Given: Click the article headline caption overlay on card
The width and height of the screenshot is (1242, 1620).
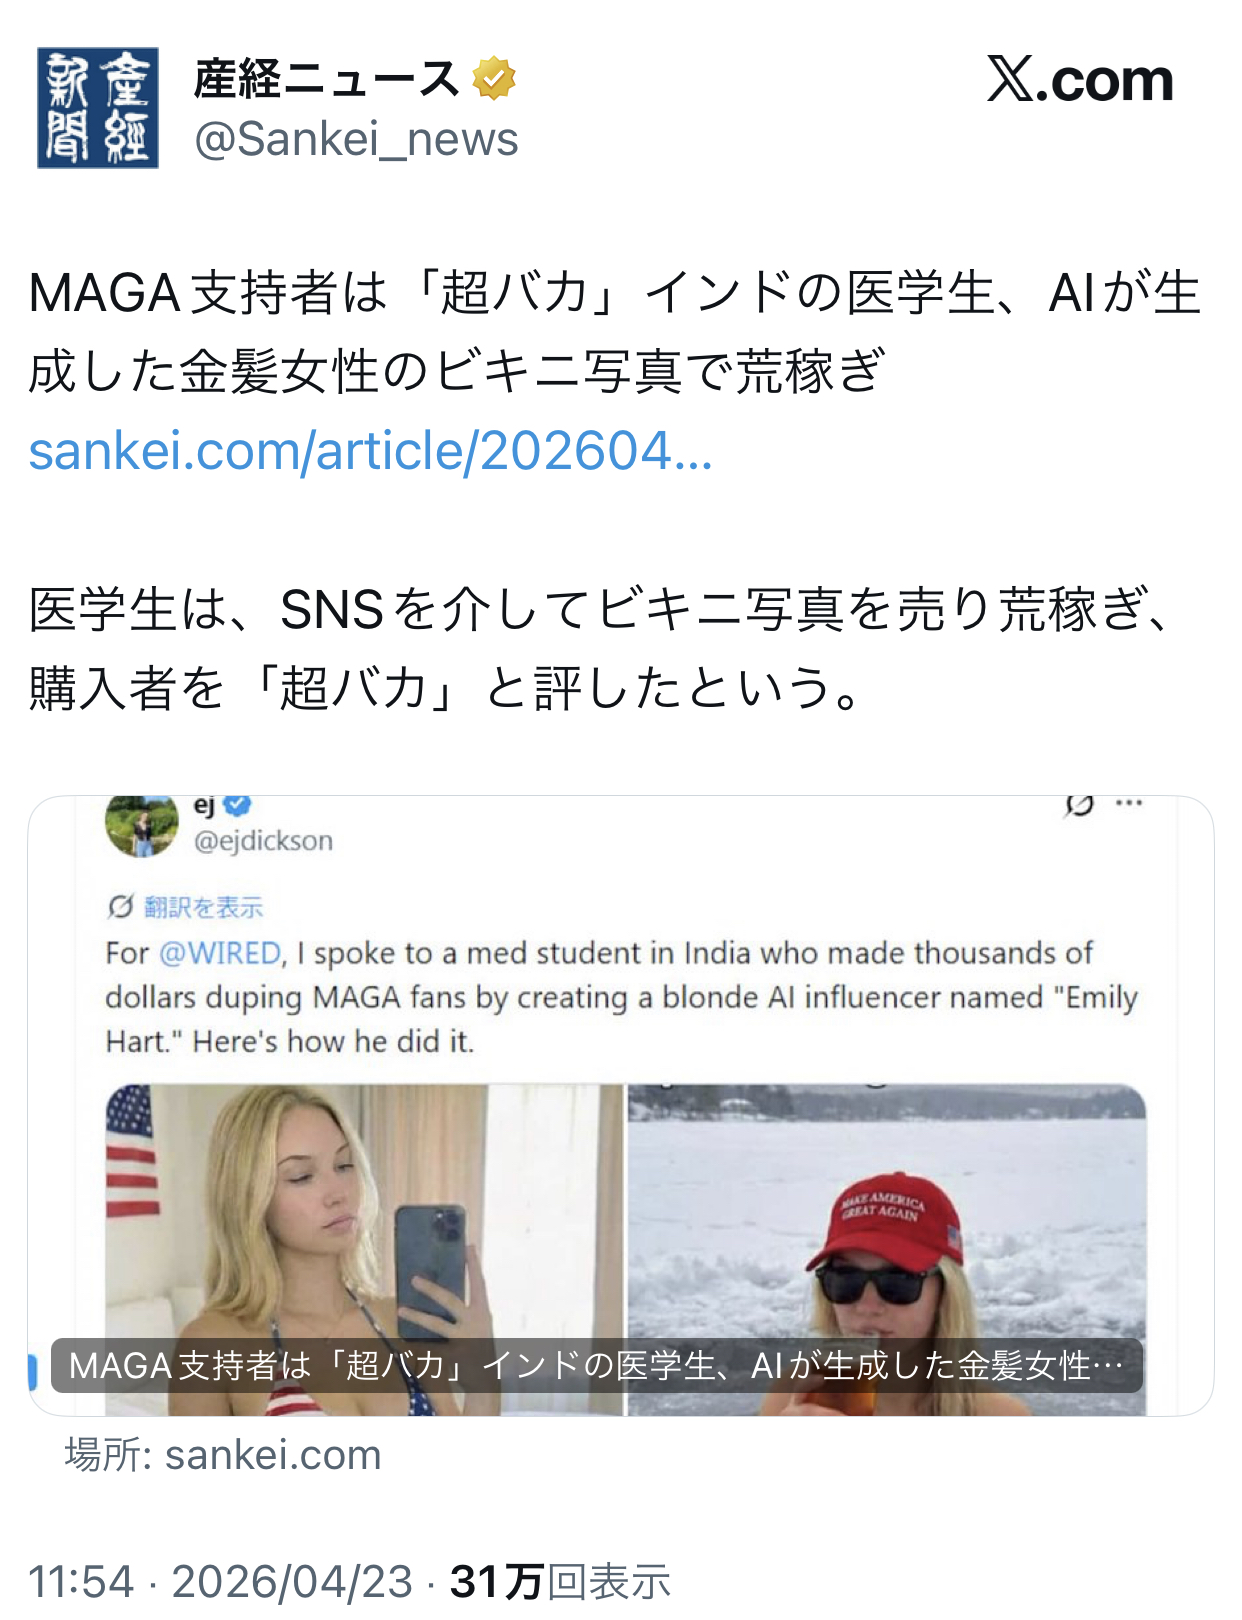Looking at the screenshot, I should (596, 1365).
